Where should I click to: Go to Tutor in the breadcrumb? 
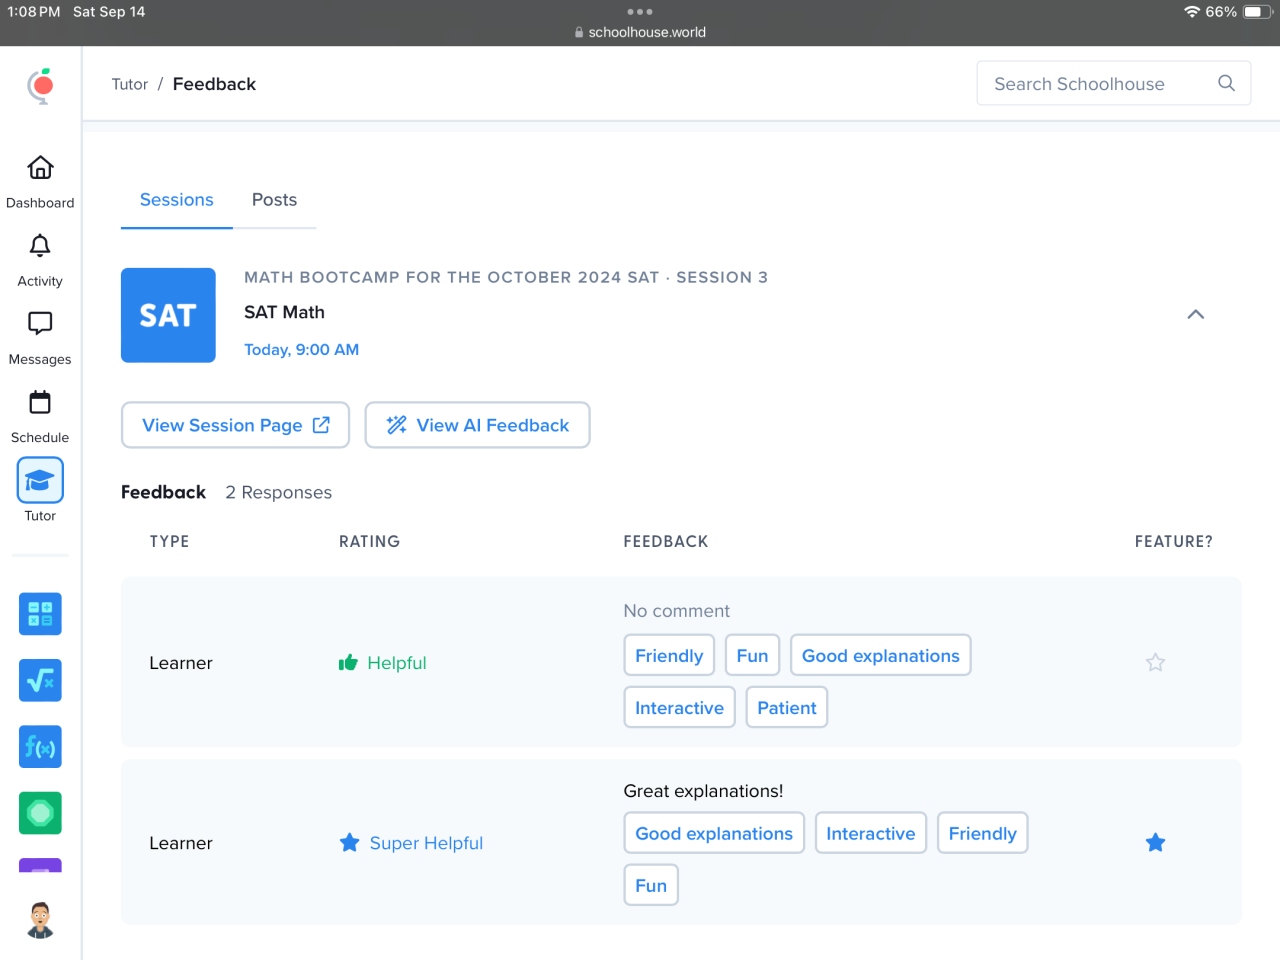point(130,84)
